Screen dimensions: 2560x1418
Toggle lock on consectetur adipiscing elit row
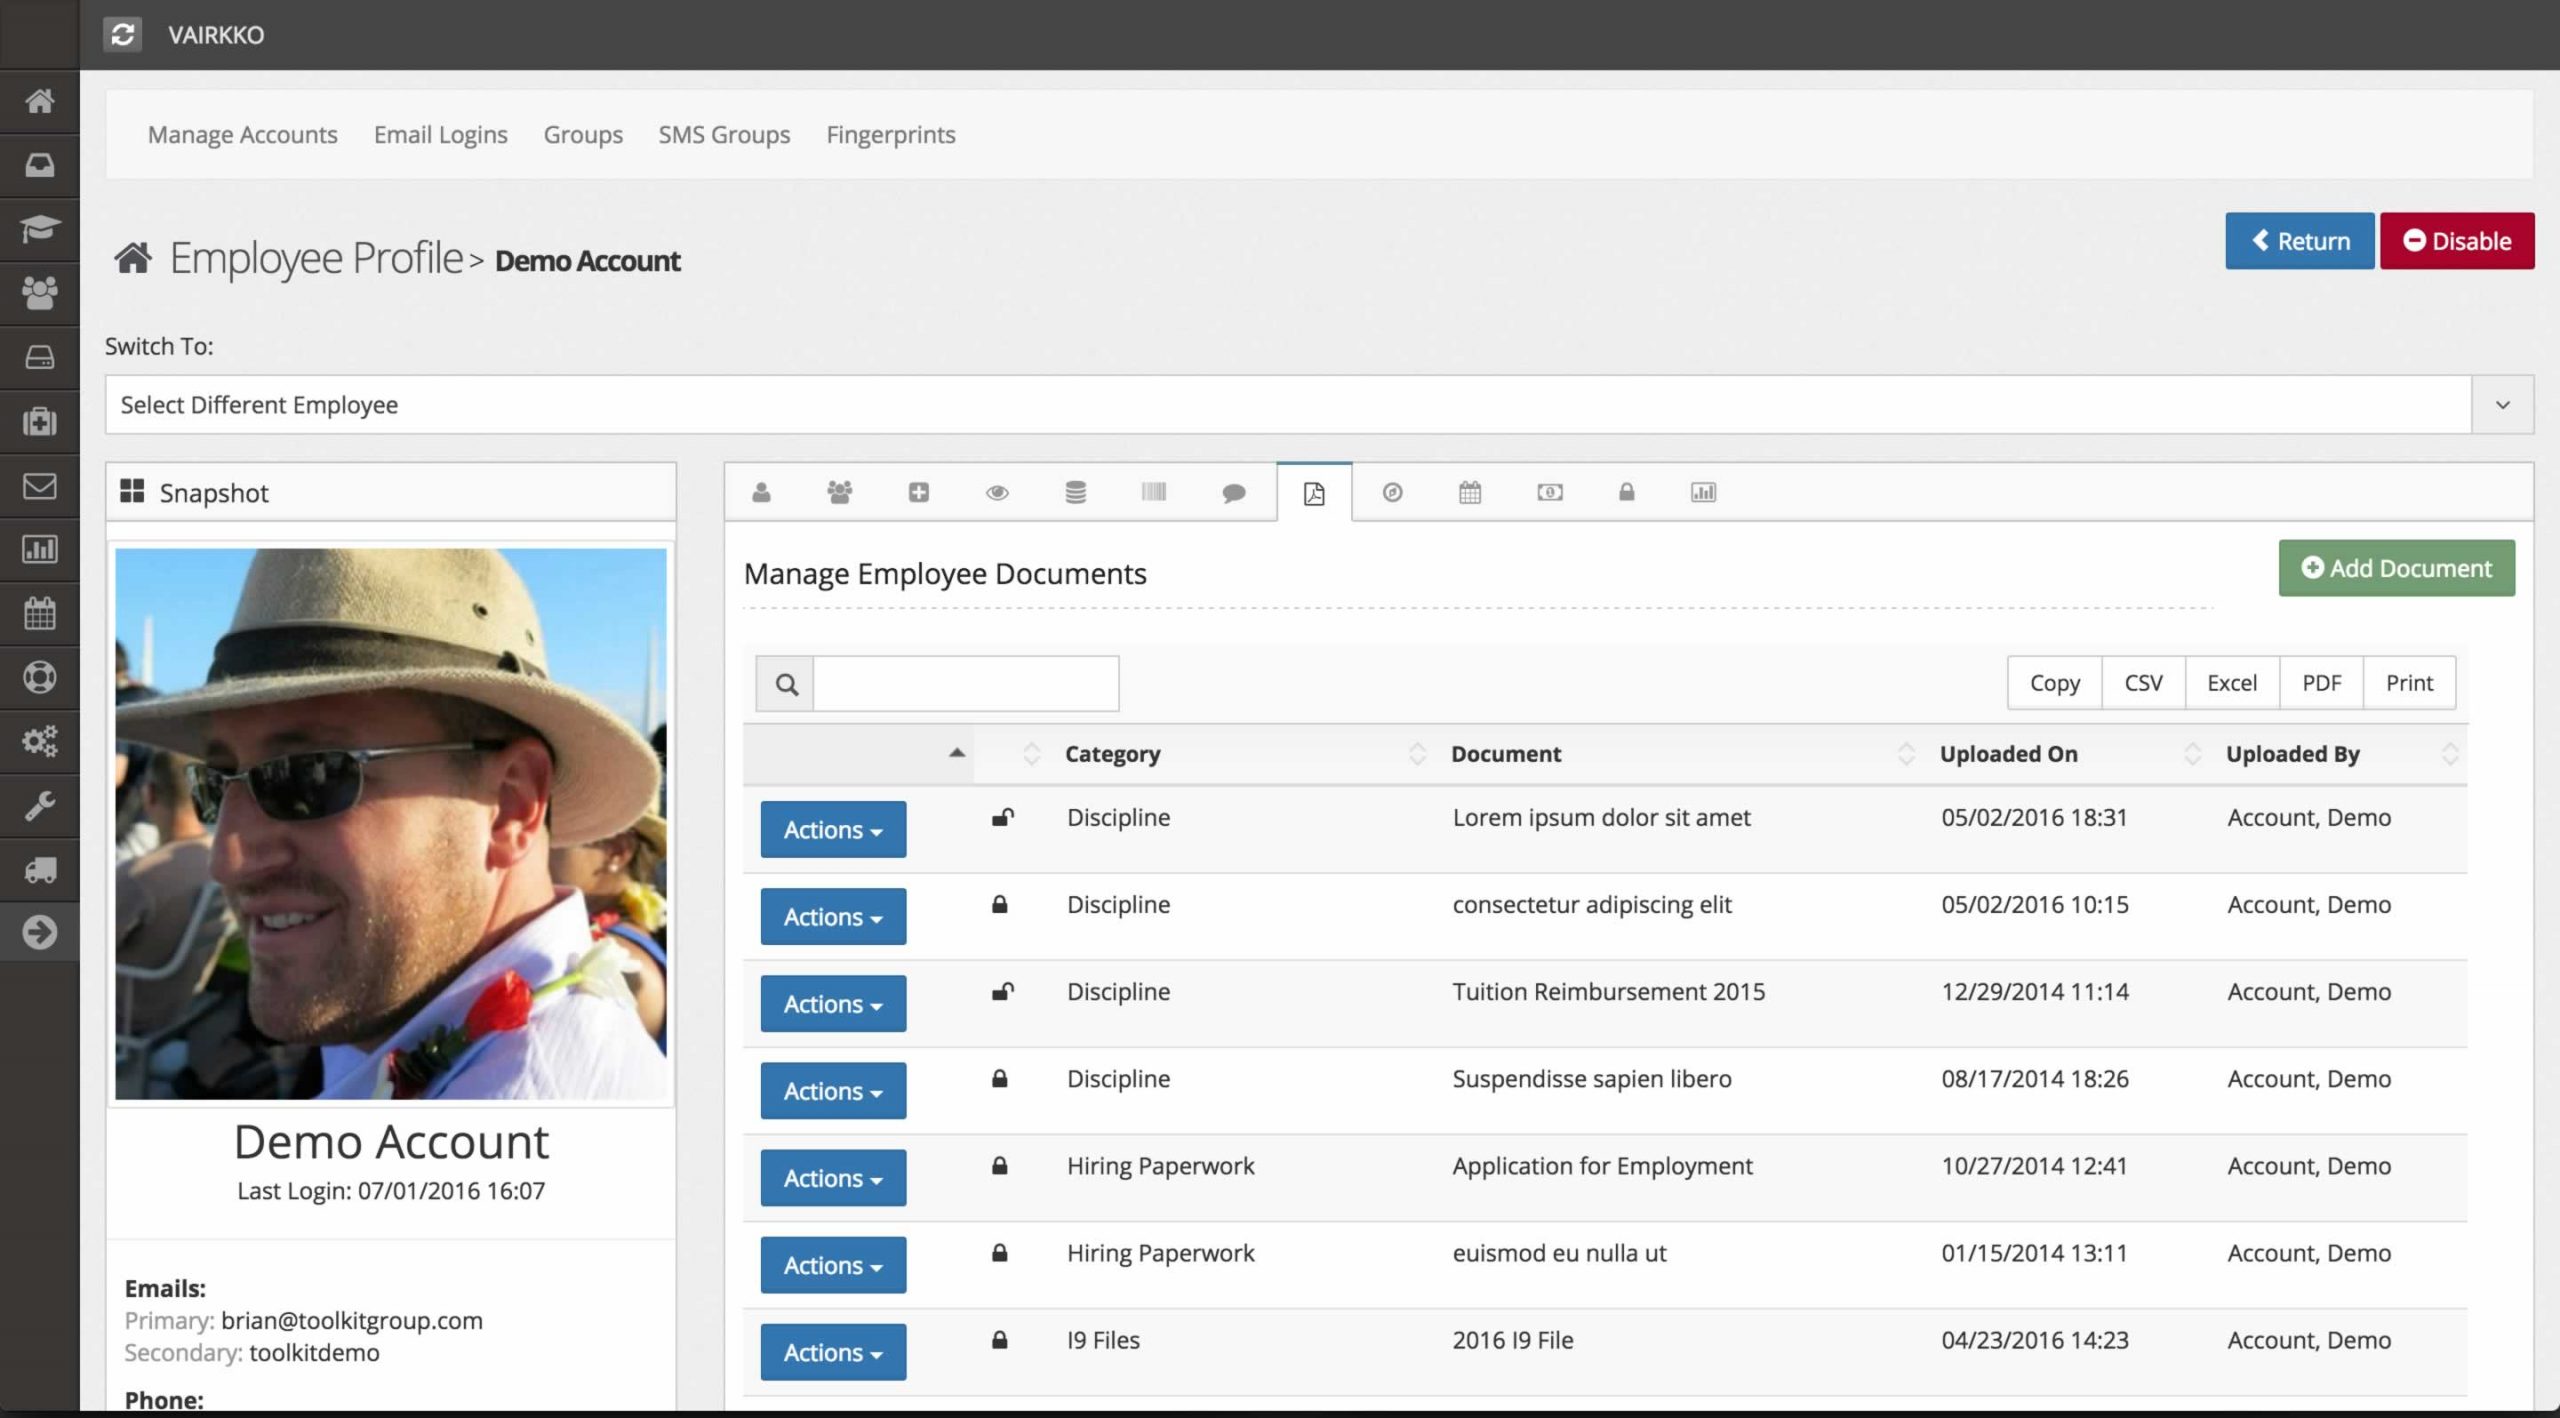click(999, 905)
